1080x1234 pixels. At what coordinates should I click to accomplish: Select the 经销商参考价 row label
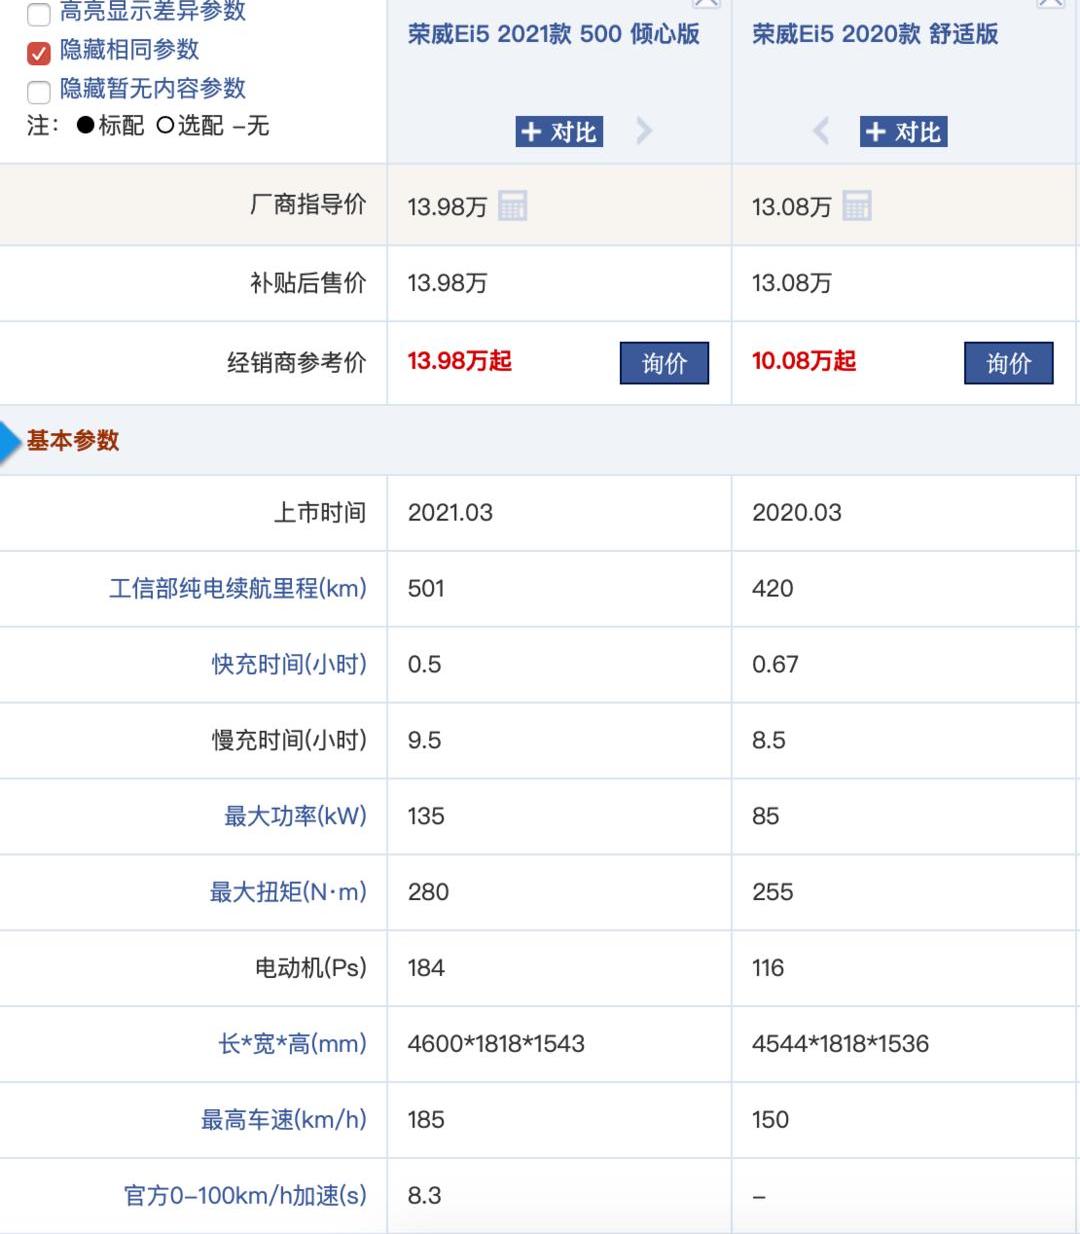click(297, 362)
